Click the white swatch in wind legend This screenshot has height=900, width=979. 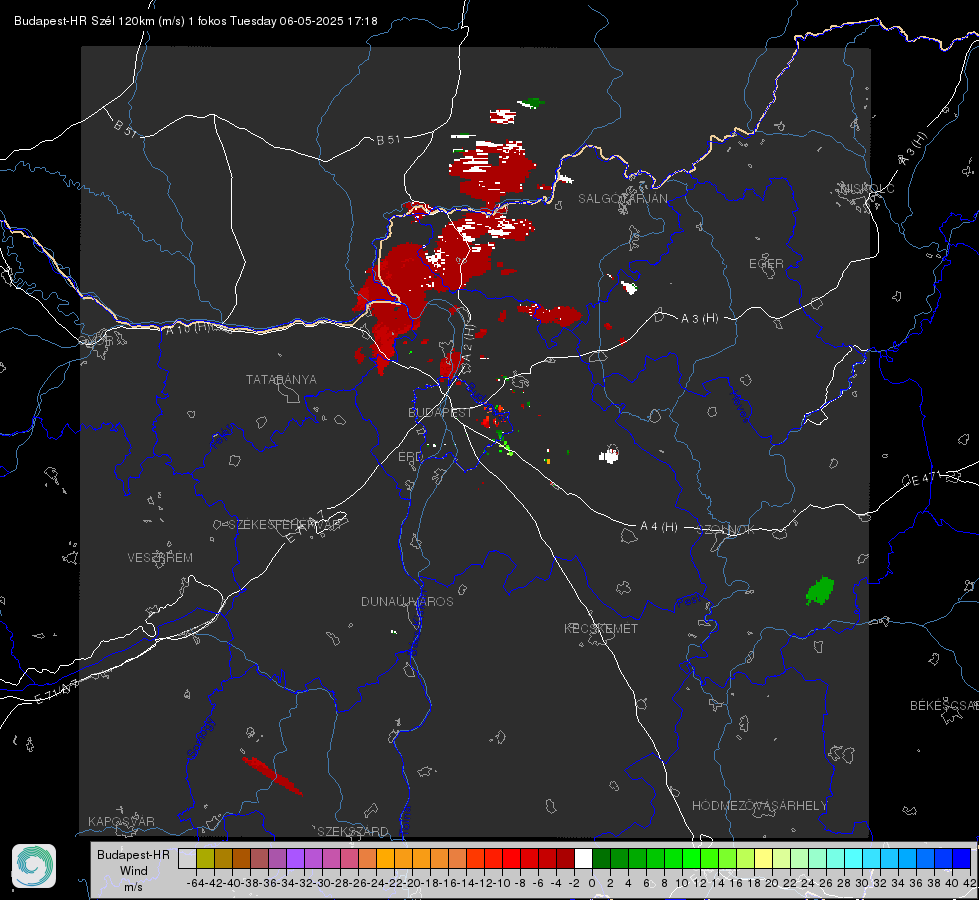(583, 858)
